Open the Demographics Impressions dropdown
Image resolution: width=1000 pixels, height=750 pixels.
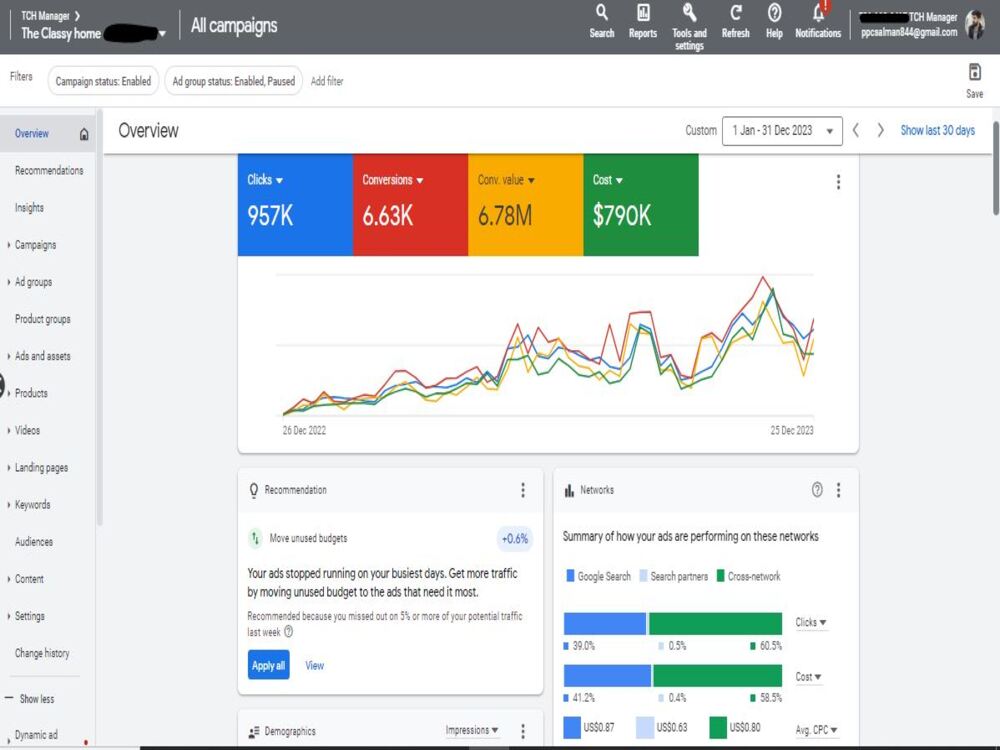click(472, 730)
